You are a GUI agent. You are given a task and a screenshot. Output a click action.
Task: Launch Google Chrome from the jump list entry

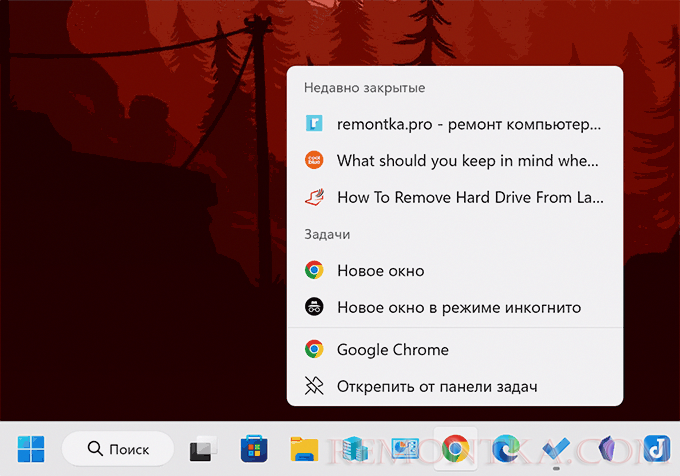455,350
